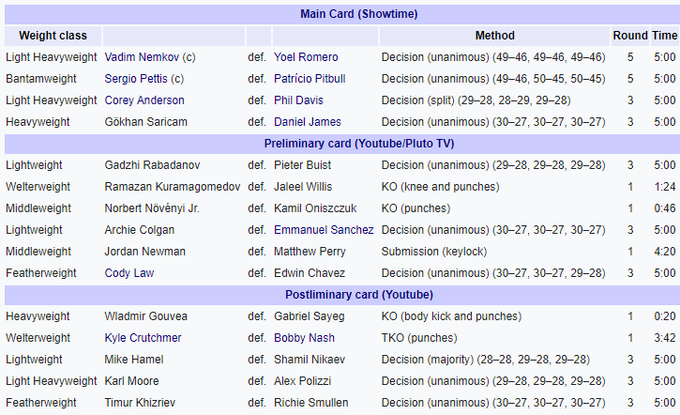Click the Emmanuel Sanchez link
This screenshot has height=415, width=680.
(x=324, y=230)
